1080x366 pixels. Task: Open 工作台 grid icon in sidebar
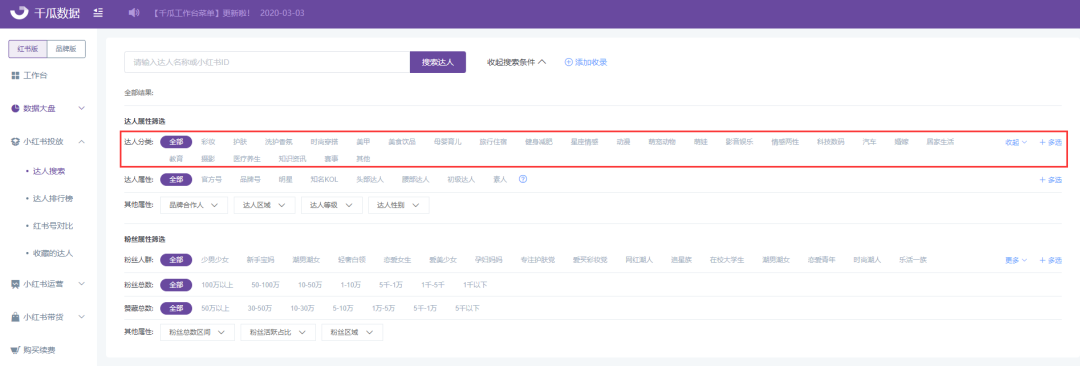coord(15,75)
